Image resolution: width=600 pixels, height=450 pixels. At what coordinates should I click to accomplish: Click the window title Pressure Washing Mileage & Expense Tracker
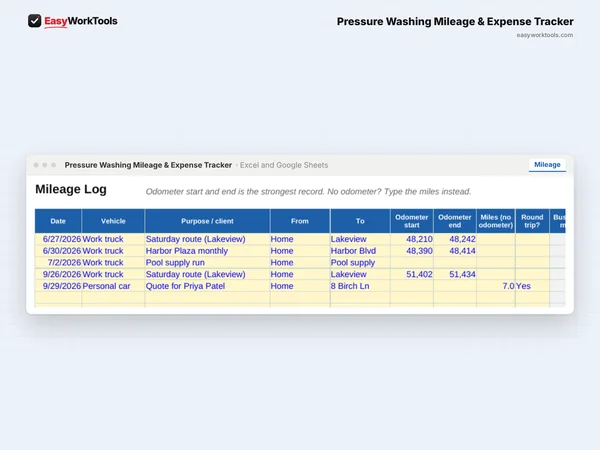tap(148, 165)
